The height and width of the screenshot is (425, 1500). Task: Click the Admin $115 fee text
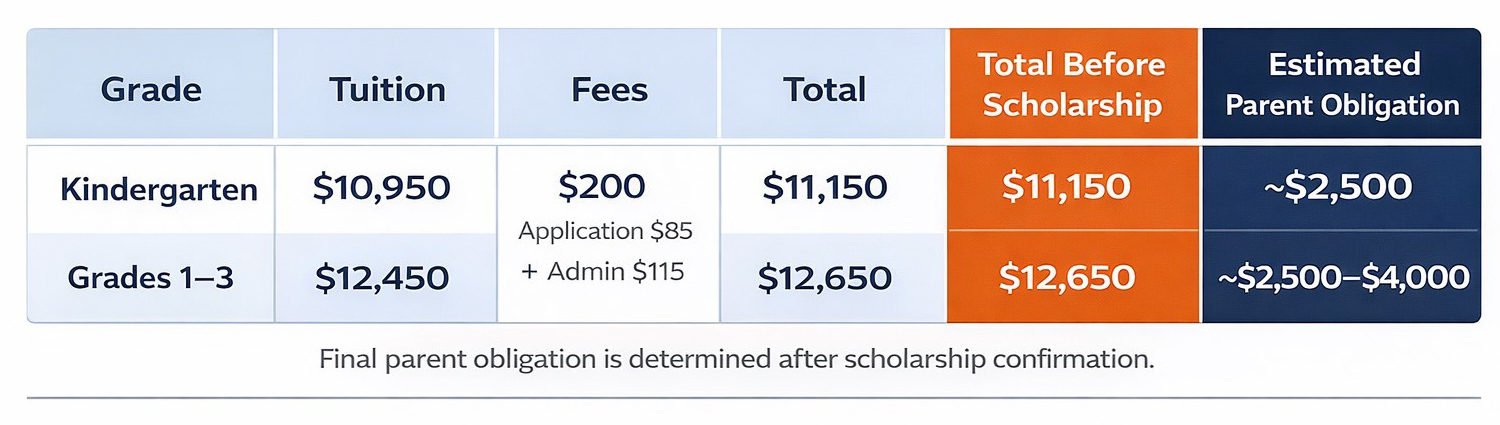tap(603, 270)
